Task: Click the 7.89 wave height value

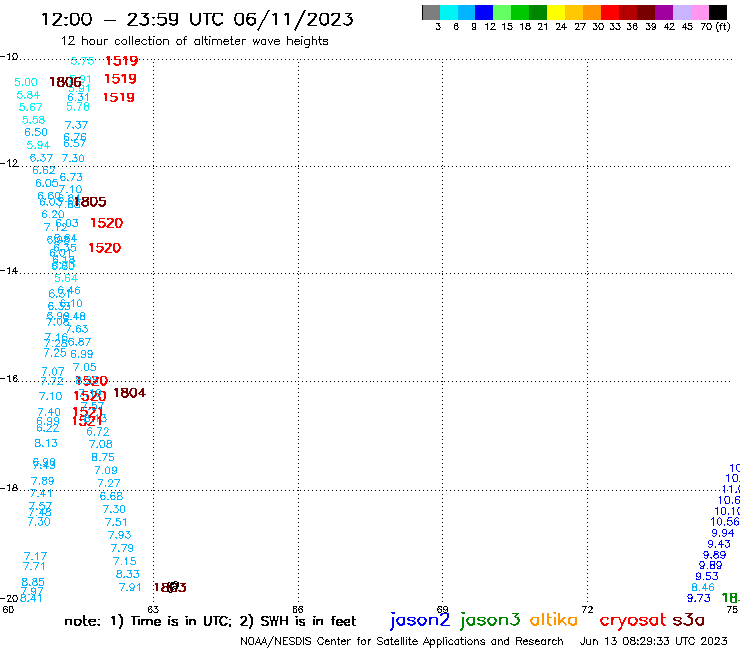Action: point(42,481)
